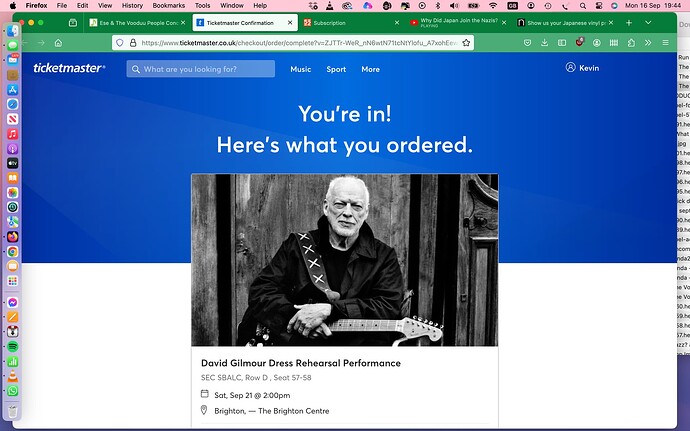This screenshot has height=431, width=690.
Task: Click into What are you looking for search
Action: tap(201, 69)
